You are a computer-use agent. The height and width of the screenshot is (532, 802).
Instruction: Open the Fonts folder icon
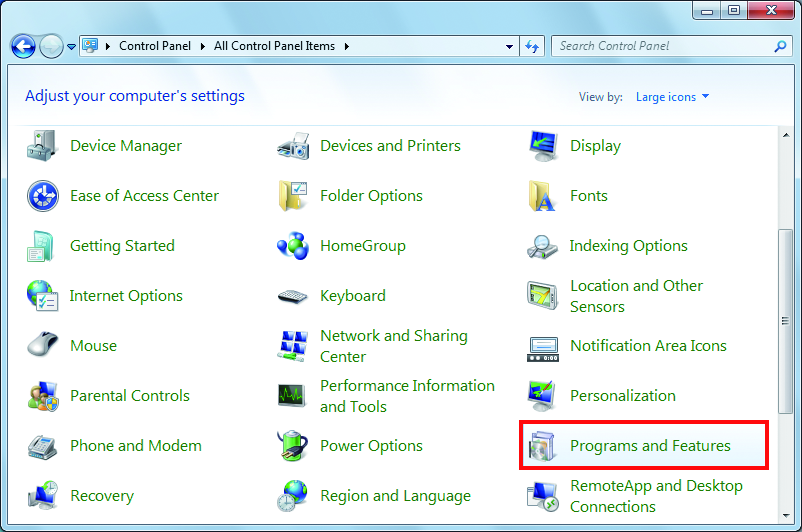pyautogui.click(x=543, y=196)
